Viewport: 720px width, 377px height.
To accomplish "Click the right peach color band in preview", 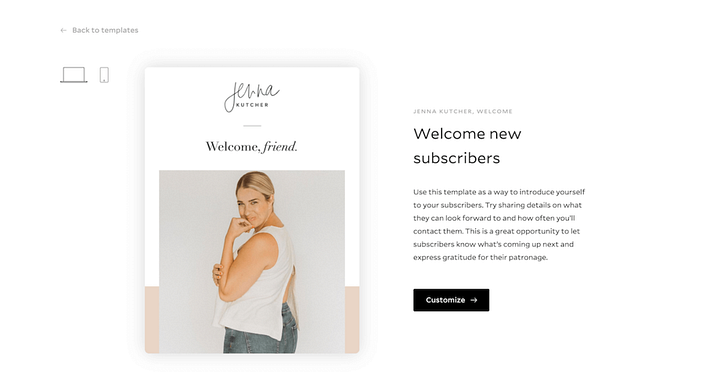I will tap(352, 320).
